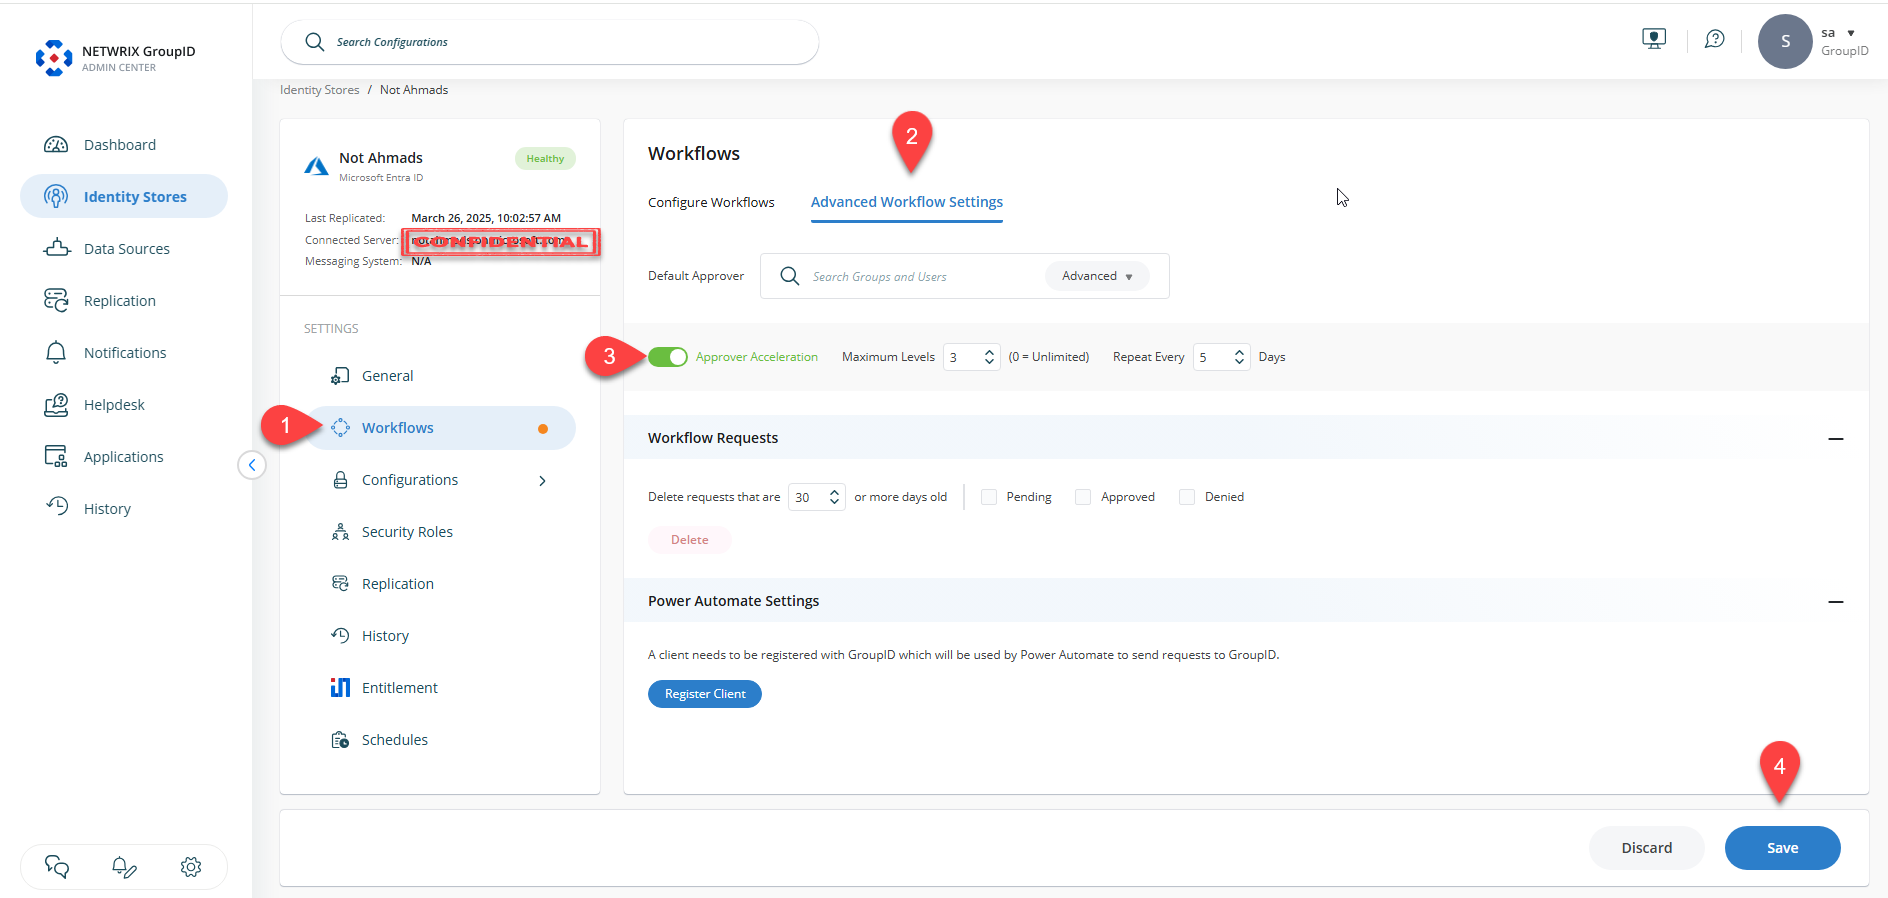Viewport: 1888px width, 898px height.
Task: Click the Discard button
Action: (1646, 848)
